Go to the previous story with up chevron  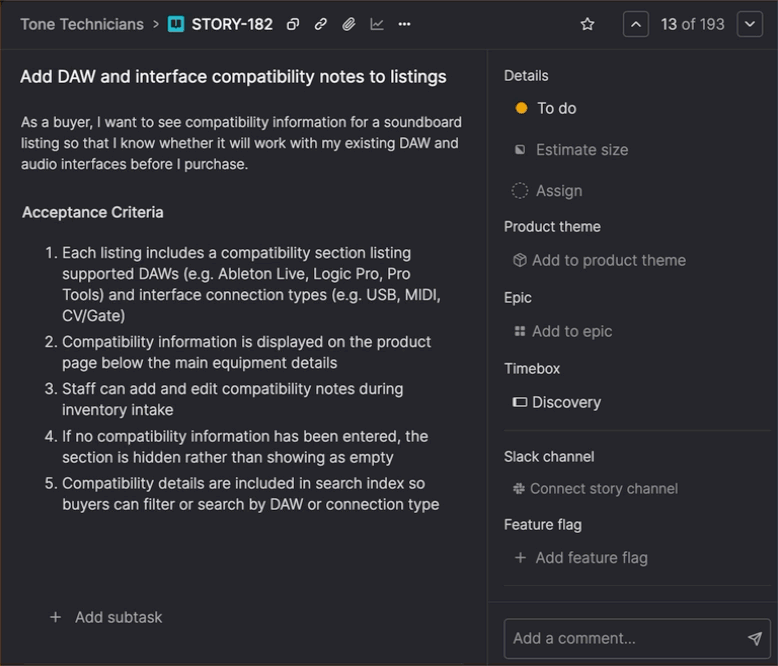point(636,24)
